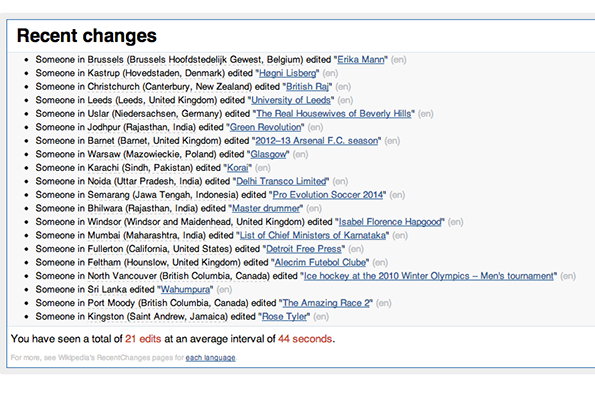
Task: Click '(en)' tag beside Wahumpura
Action: click(224, 290)
